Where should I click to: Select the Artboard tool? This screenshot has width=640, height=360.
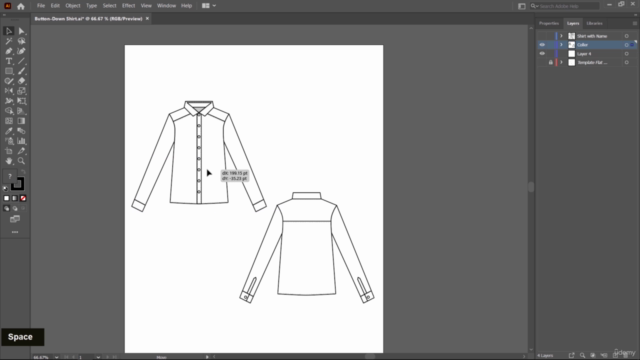point(9,151)
